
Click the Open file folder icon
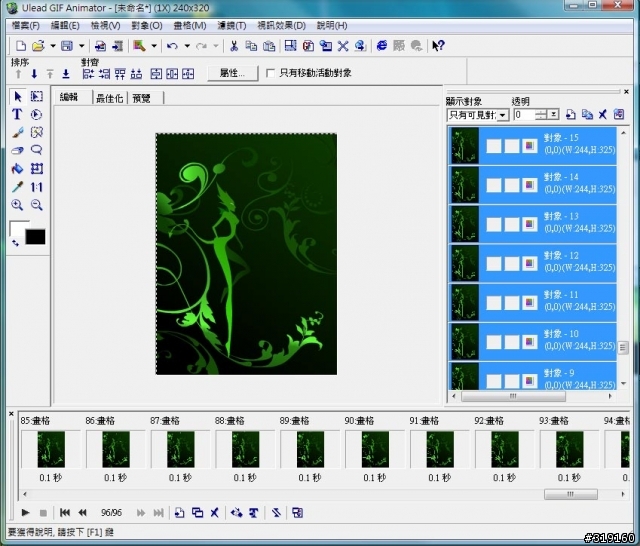coord(38,46)
